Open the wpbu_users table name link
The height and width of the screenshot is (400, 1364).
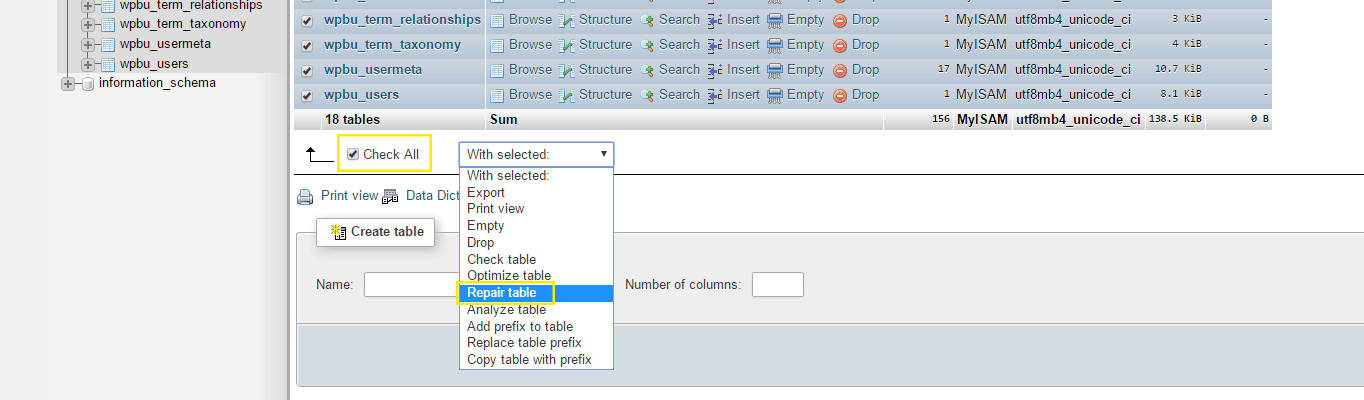pyautogui.click(x=361, y=95)
